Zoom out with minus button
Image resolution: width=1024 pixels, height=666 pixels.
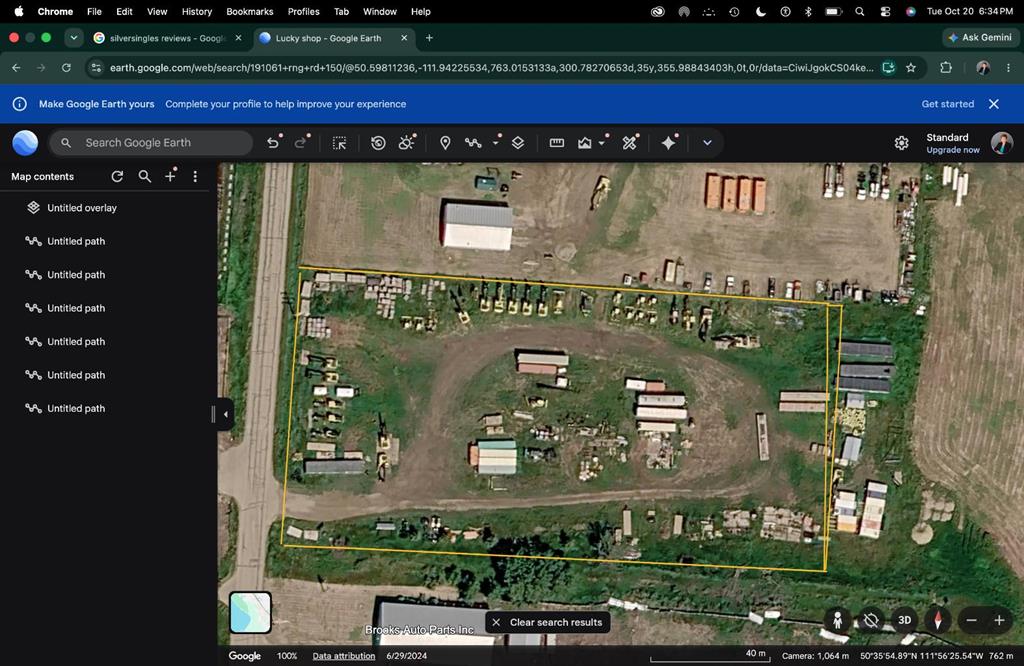(x=972, y=620)
